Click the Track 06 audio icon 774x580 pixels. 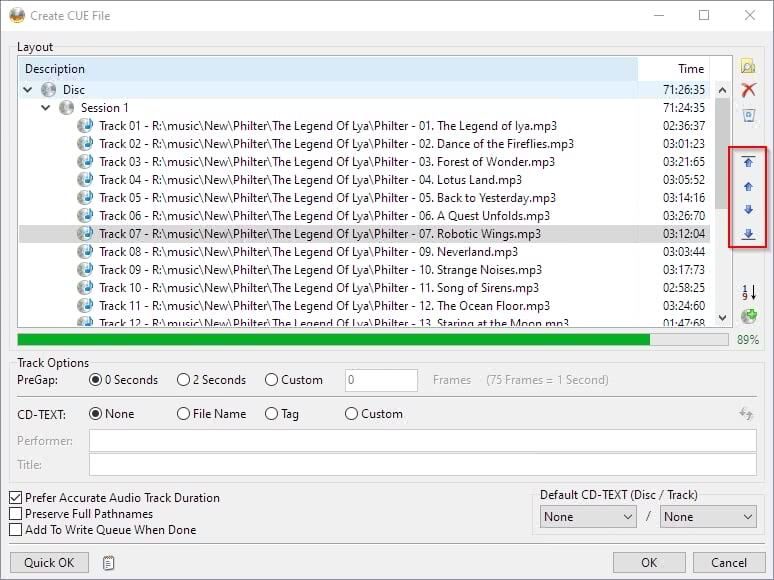[x=85, y=216]
